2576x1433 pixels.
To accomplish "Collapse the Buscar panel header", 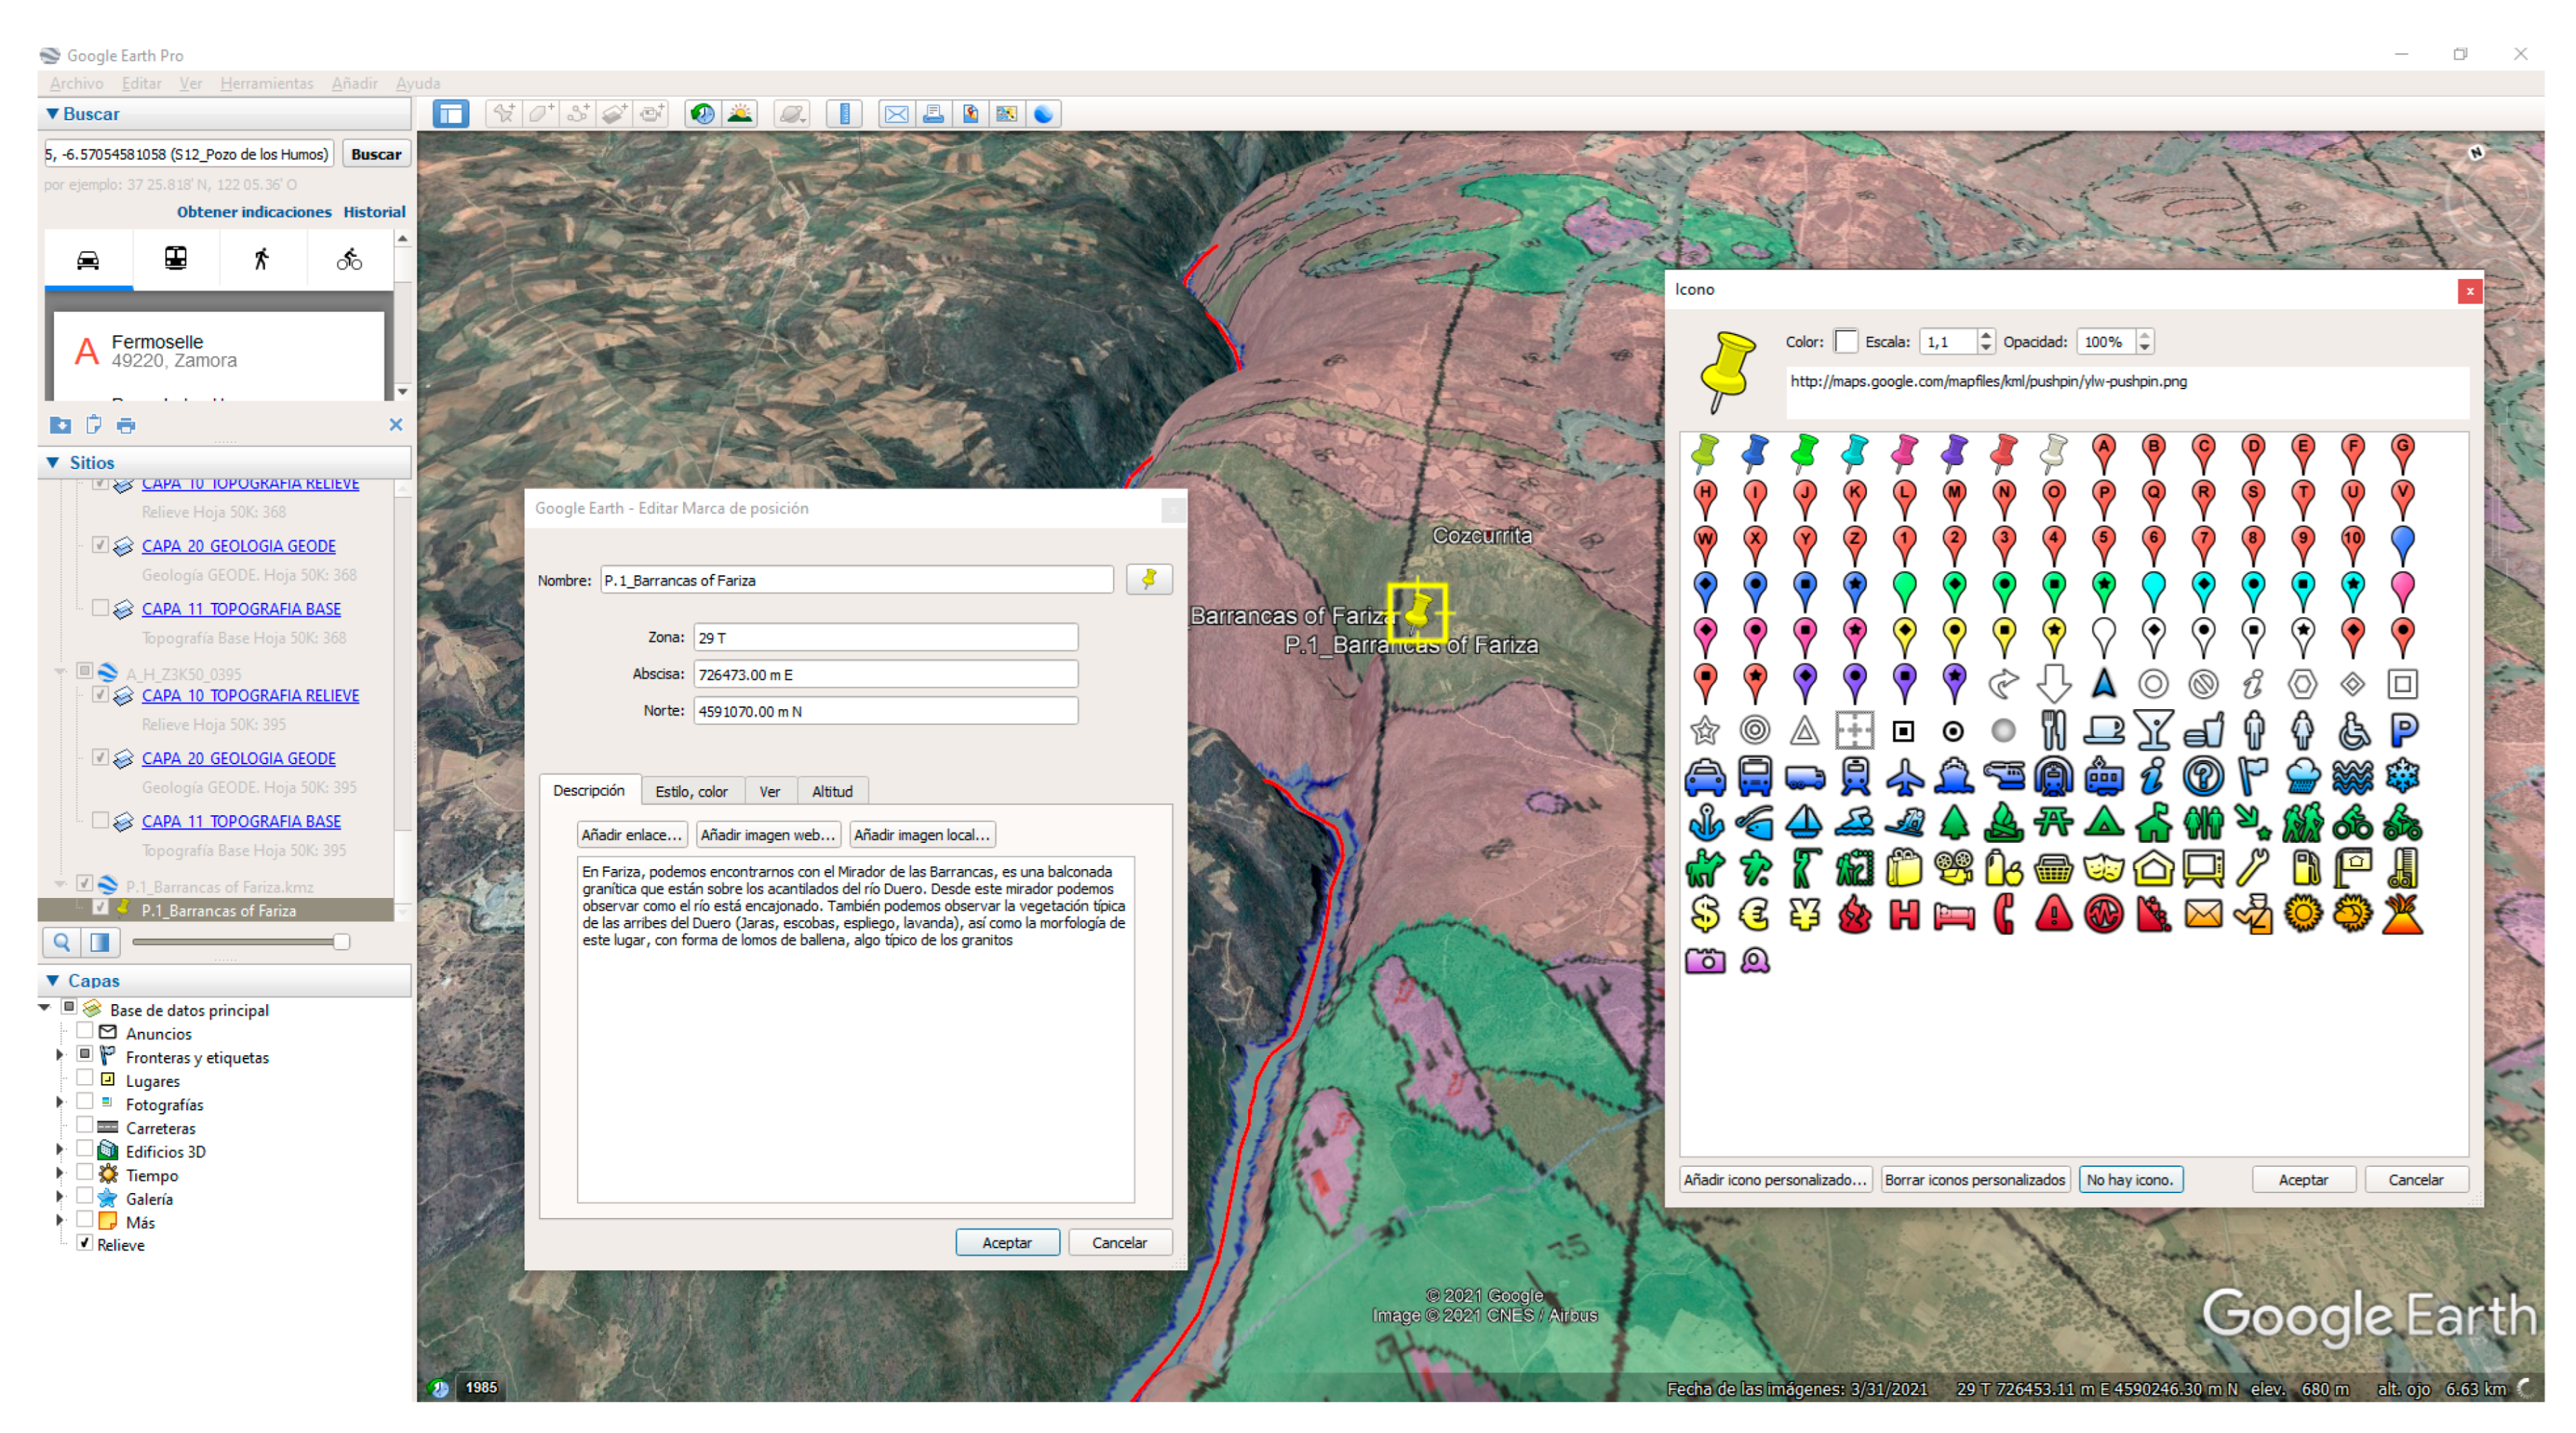I will pyautogui.click(x=53, y=114).
